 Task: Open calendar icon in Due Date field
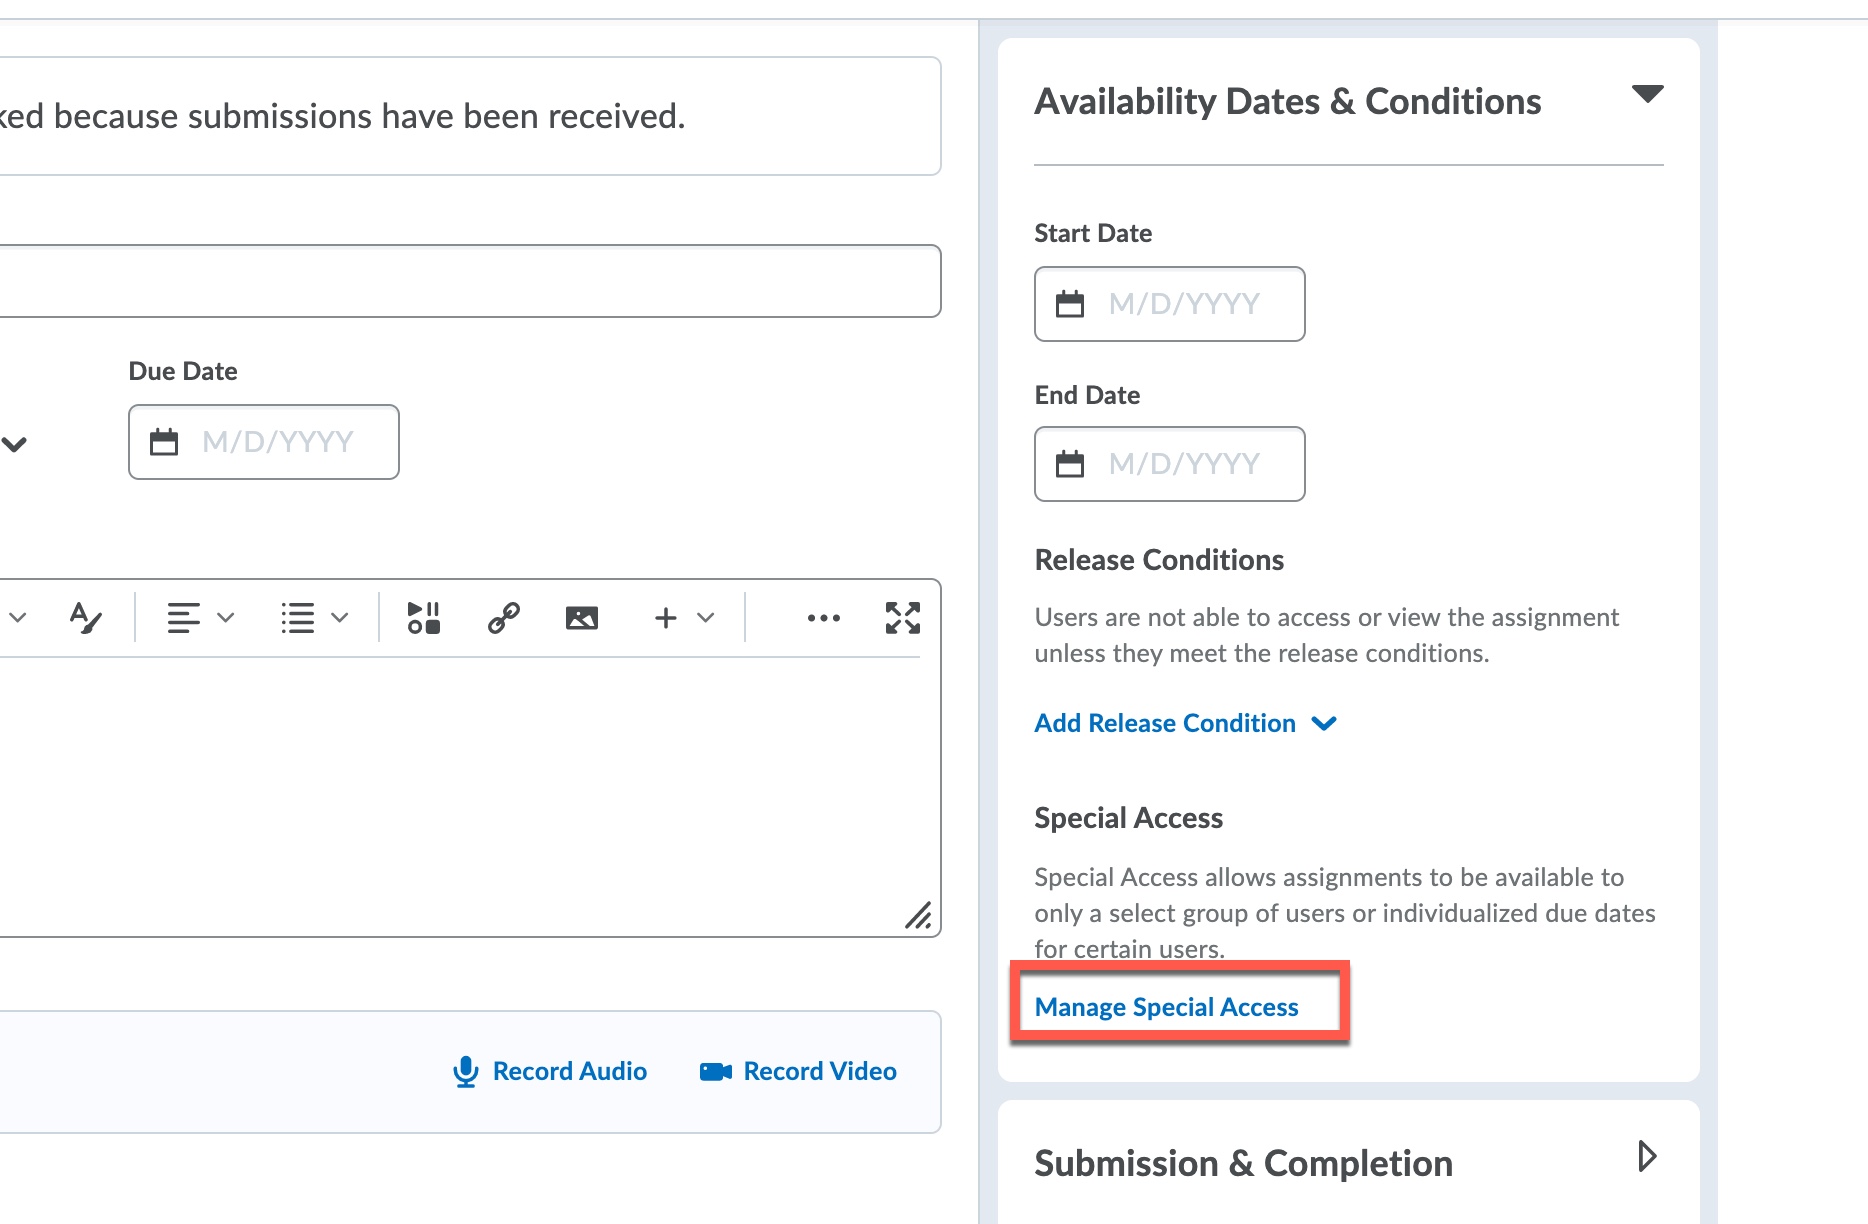pos(164,442)
